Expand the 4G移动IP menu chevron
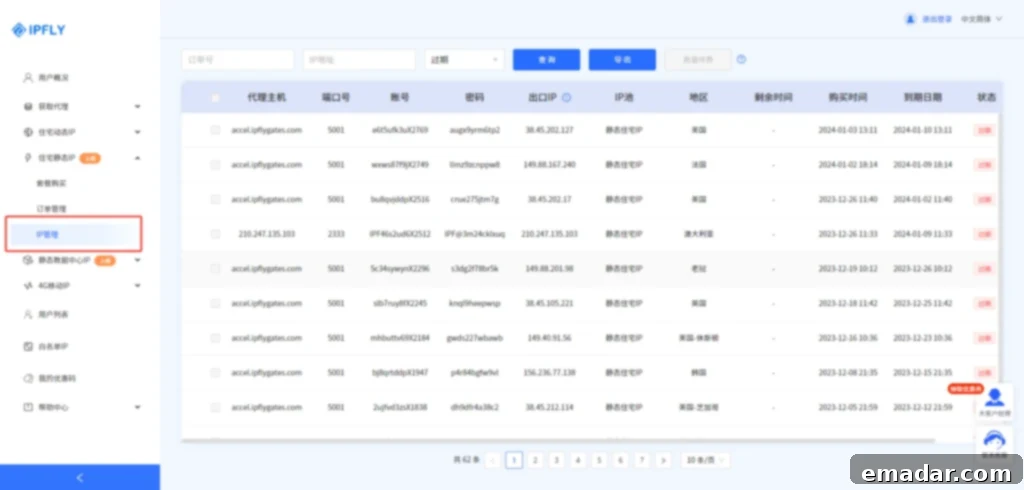Screen dimensions: 1024x490 pyautogui.click(x=137, y=286)
